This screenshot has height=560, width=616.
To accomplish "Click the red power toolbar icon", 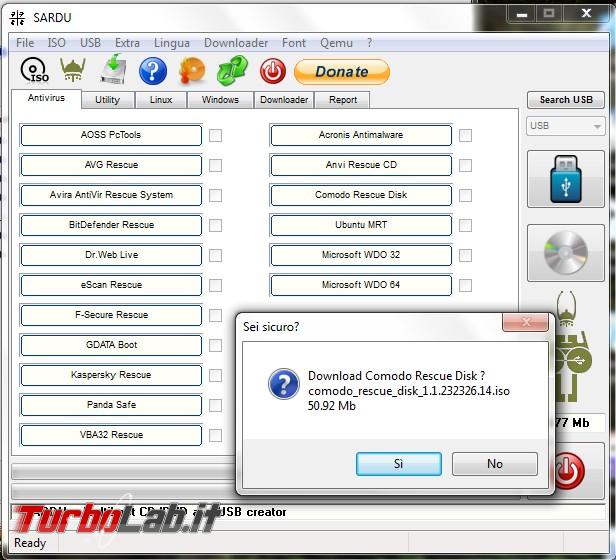I will point(273,71).
